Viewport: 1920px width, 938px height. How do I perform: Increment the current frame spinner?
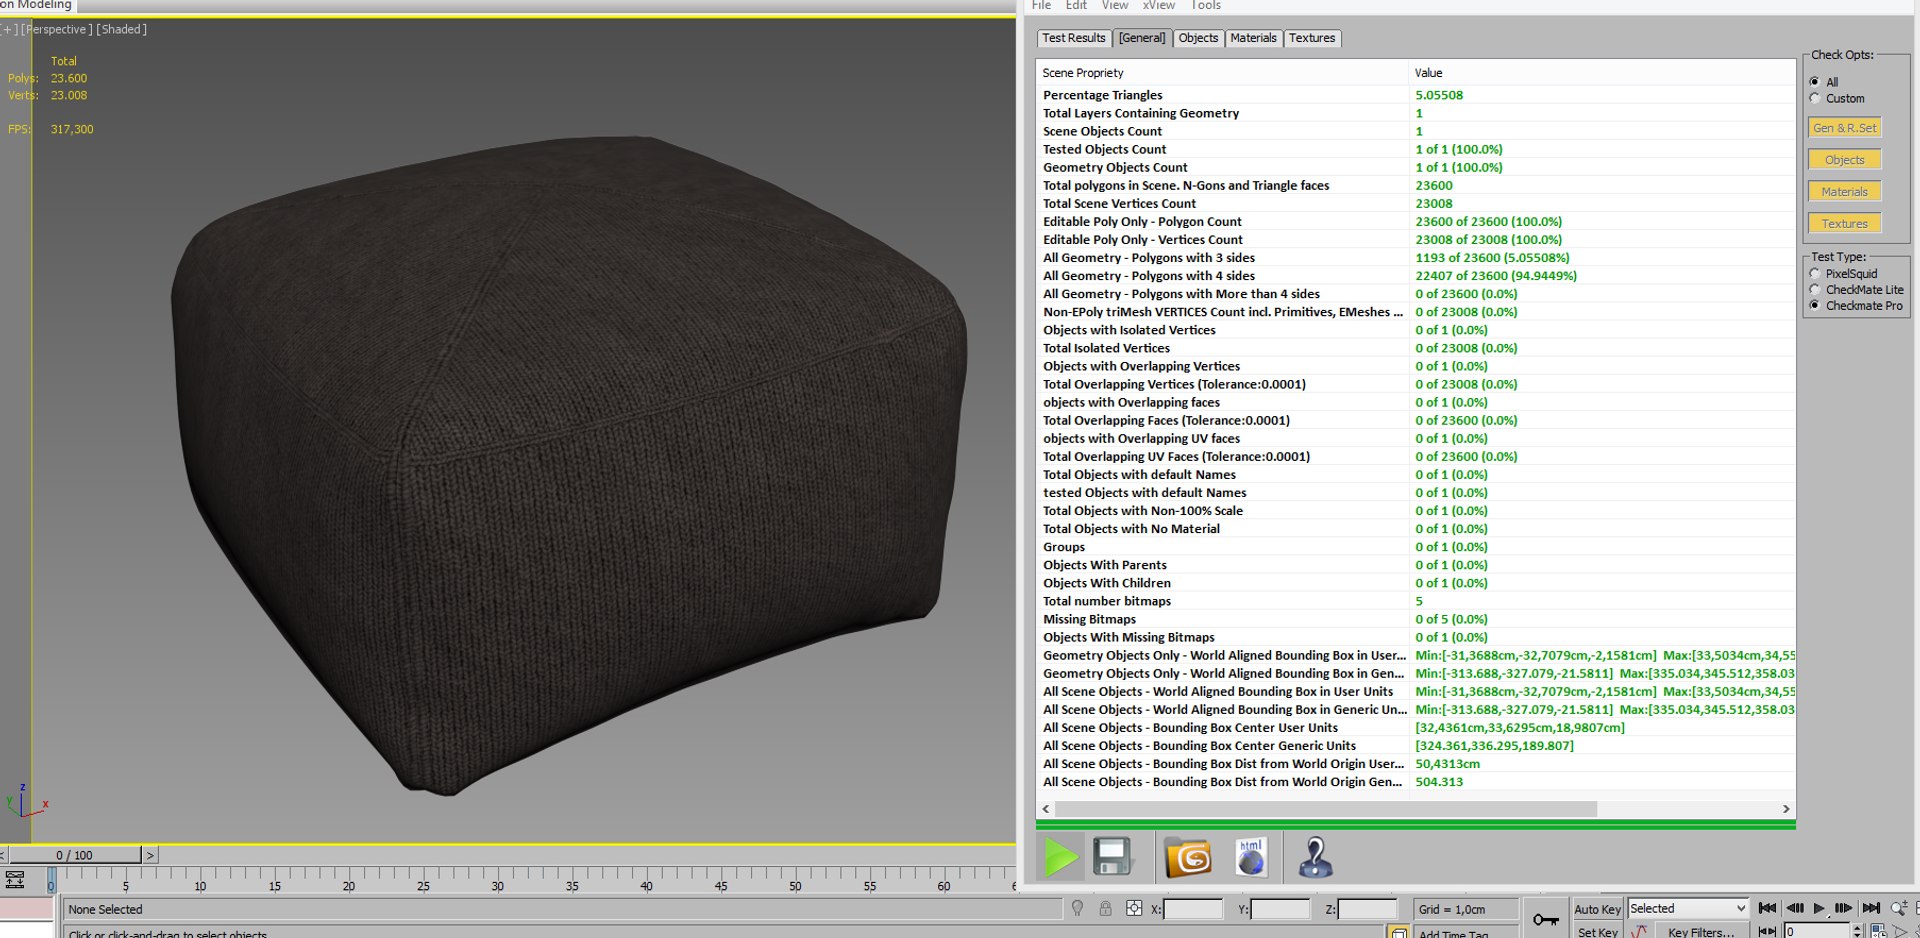click(x=1857, y=927)
